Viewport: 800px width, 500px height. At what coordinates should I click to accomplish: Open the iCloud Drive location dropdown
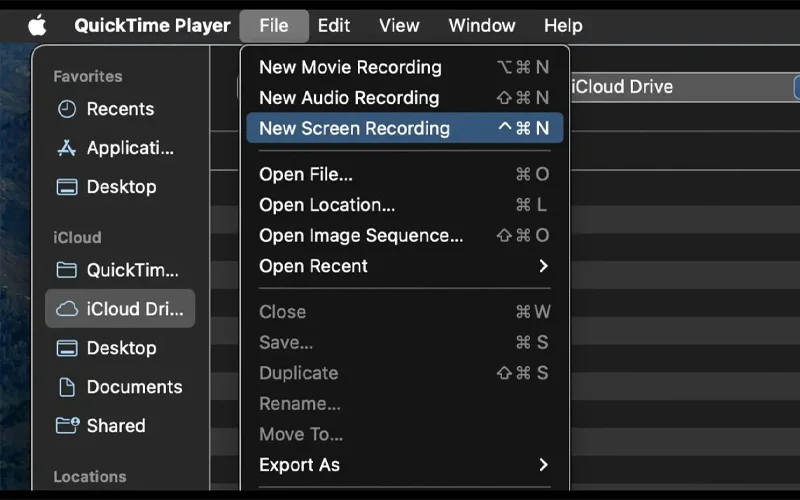684,87
